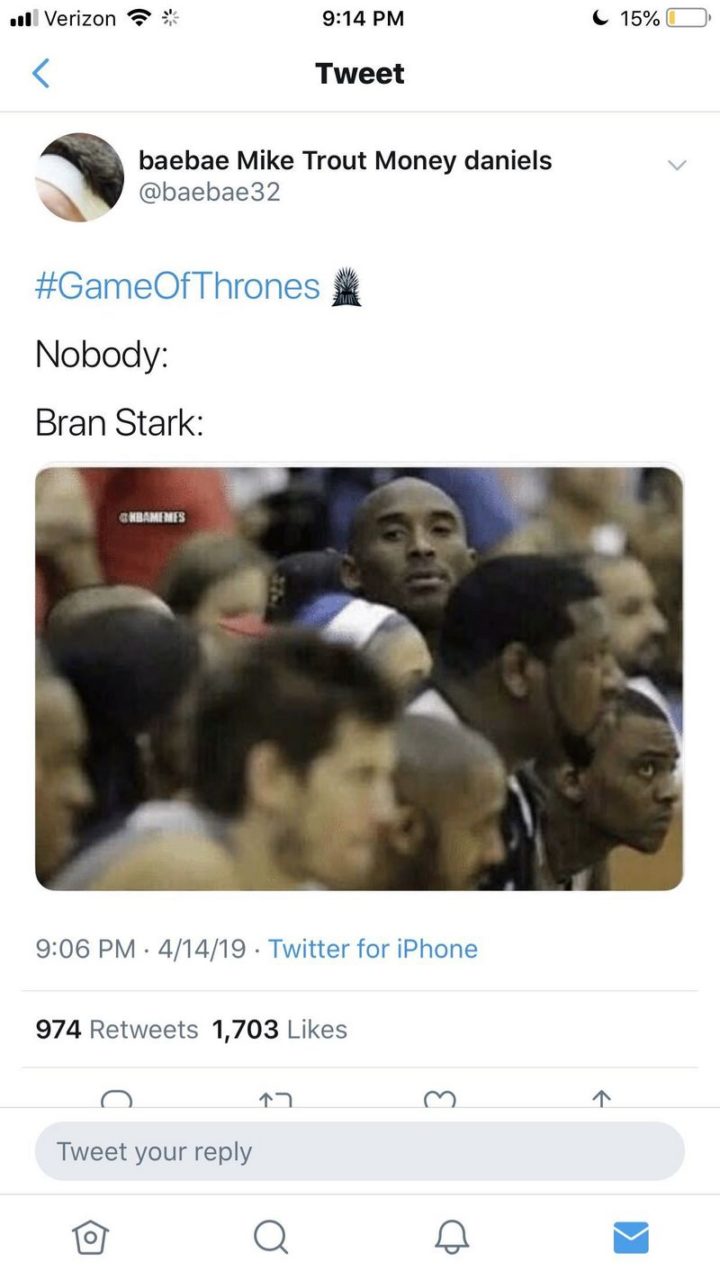Open the #GameOfThrones hashtag link
Viewport: 720px width, 1280px height.
[177, 287]
